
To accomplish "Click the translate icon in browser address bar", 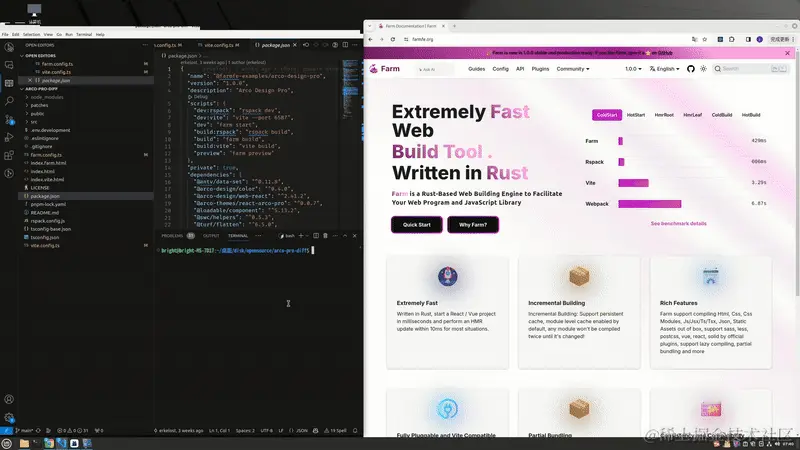I will pyautogui.click(x=694, y=39).
